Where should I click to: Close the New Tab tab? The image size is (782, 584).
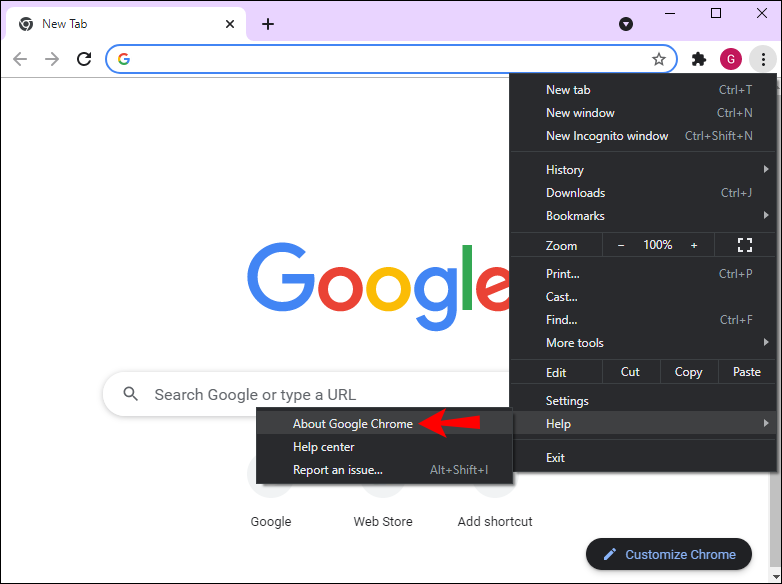coord(230,24)
